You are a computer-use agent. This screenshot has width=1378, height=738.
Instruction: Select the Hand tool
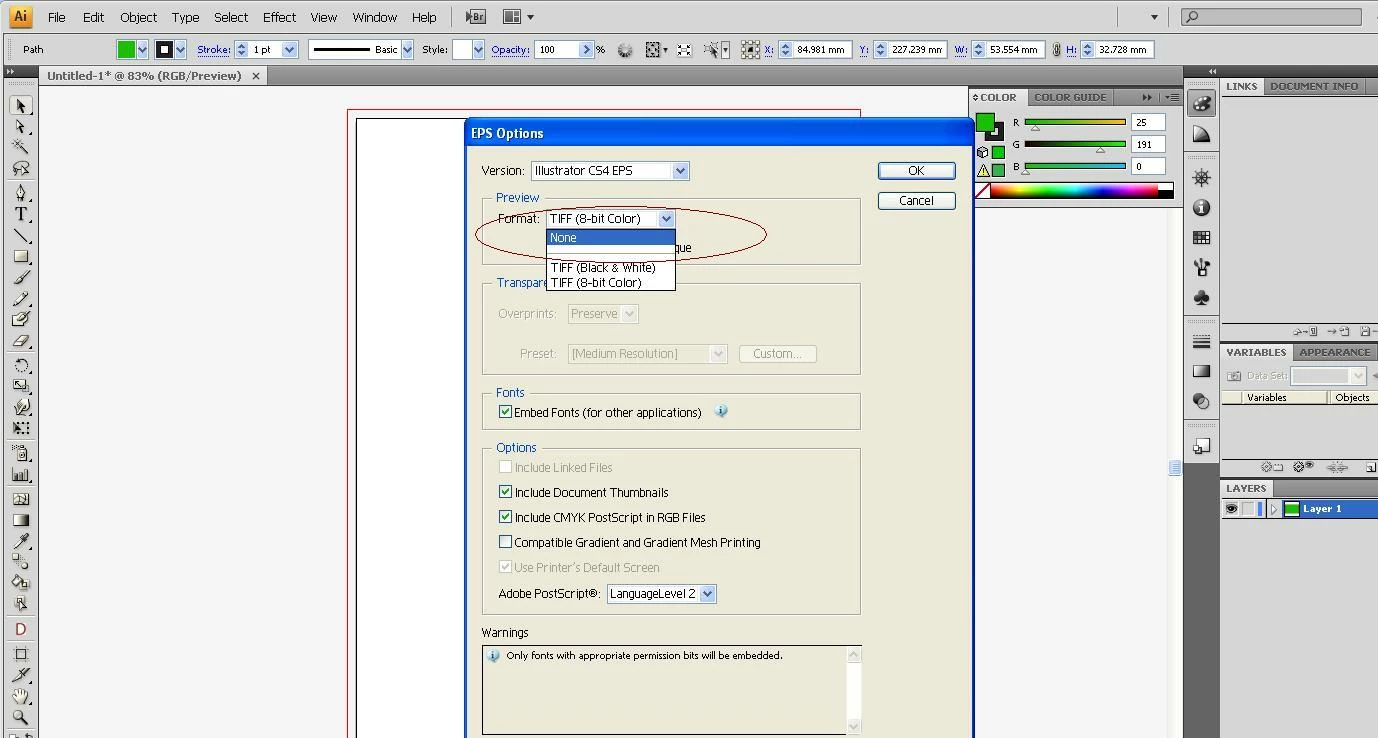(20, 696)
